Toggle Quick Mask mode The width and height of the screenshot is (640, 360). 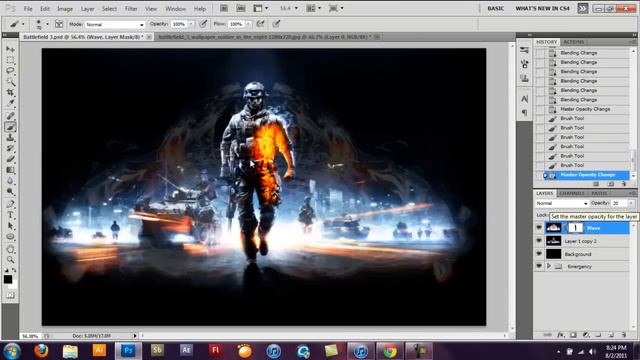[10, 295]
